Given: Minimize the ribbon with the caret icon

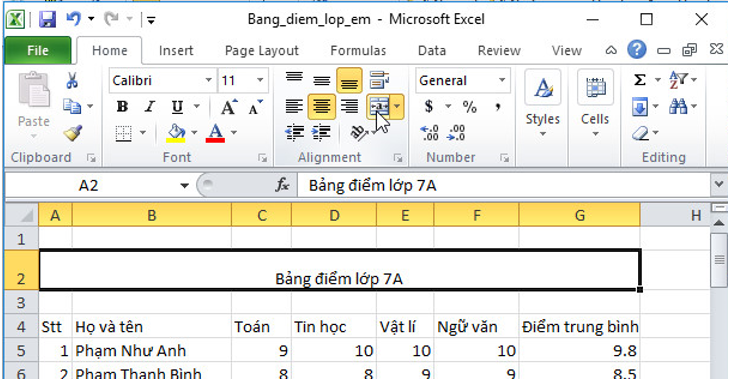Looking at the screenshot, I should (x=611, y=50).
